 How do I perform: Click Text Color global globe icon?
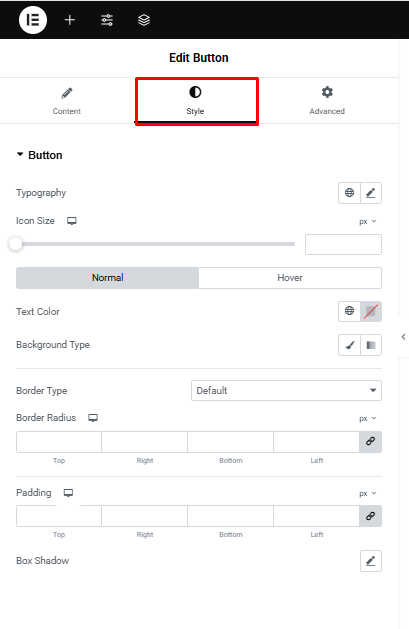coord(349,311)
